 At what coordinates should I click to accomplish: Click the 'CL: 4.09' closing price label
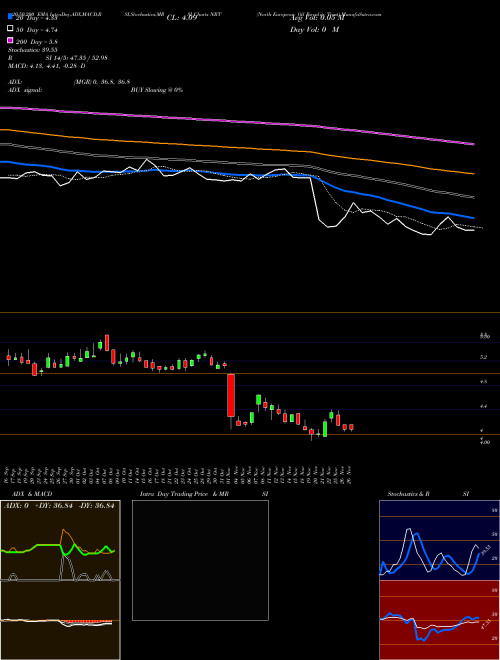point(182,18)
